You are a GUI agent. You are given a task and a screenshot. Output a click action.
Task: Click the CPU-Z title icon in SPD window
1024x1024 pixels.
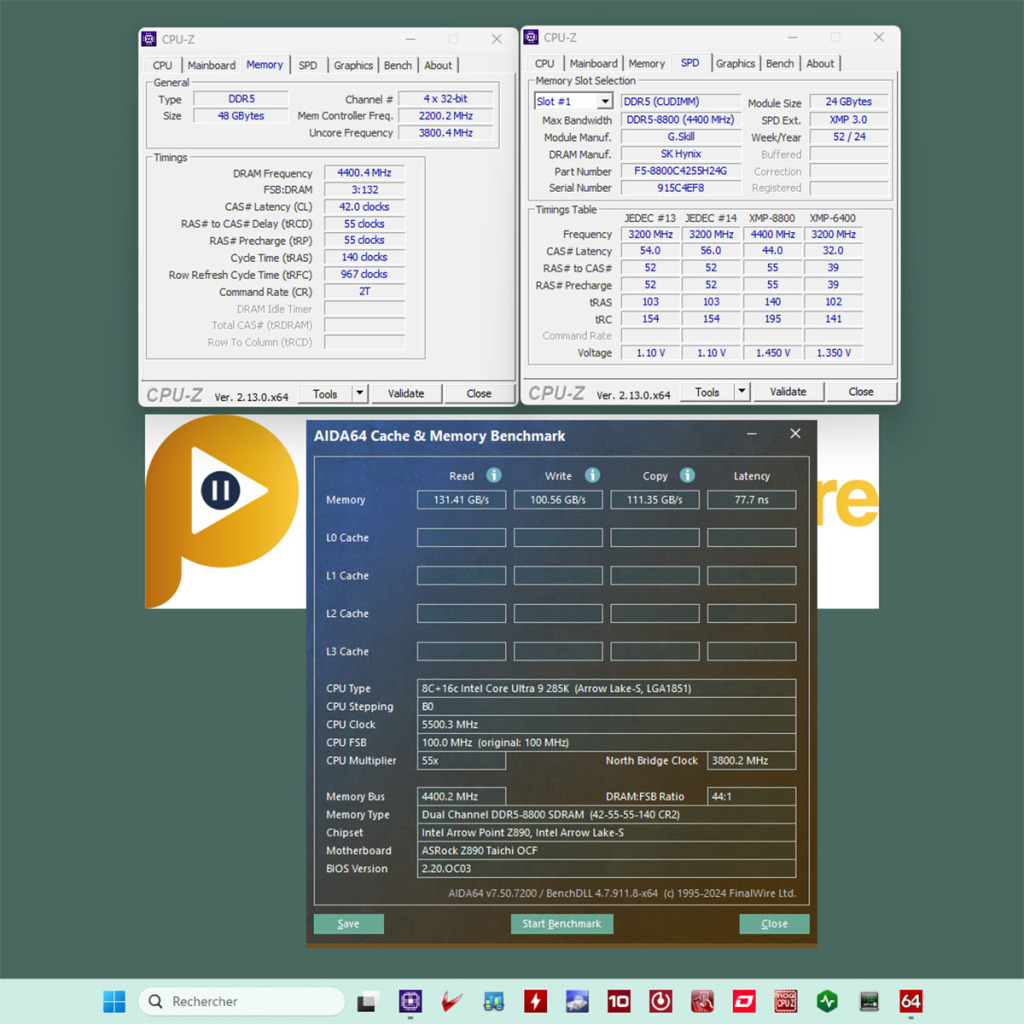coord(531,37)
